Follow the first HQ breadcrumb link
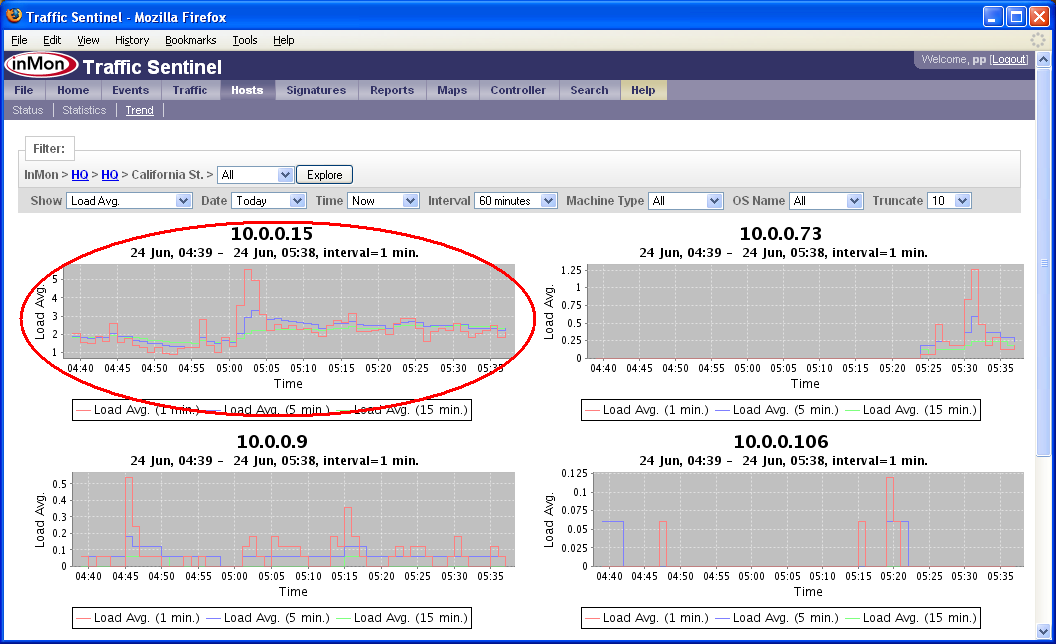Viewport: 1056px width, 644px height. tap(79, 175)
